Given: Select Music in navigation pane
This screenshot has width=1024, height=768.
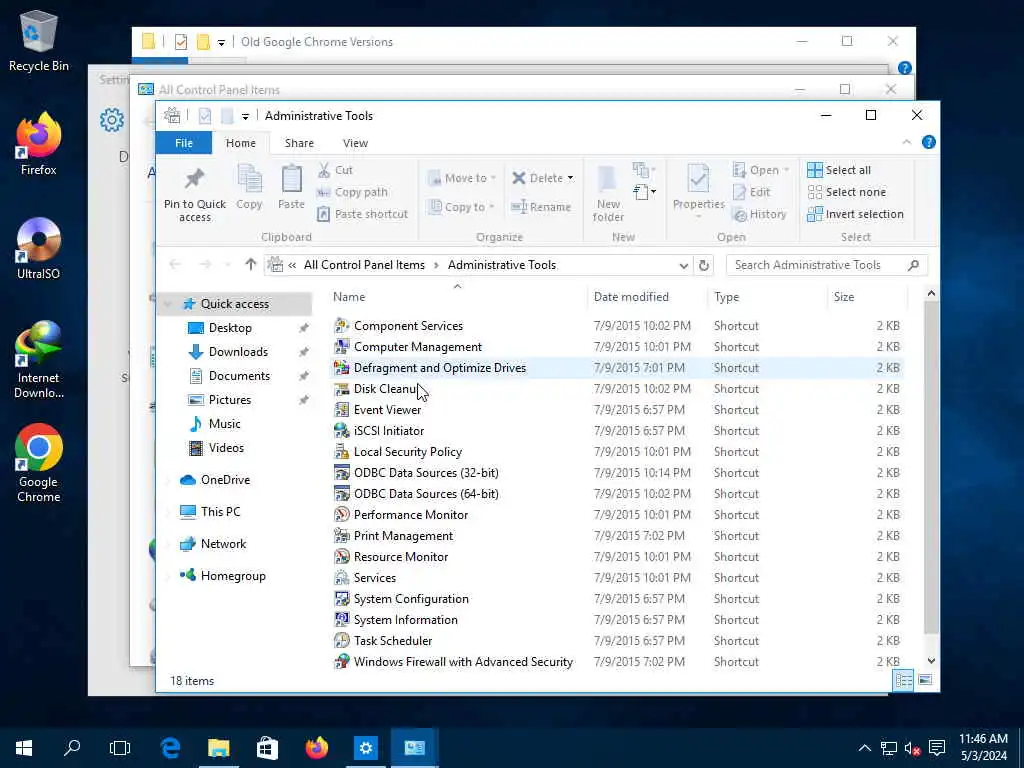Looking at the screenshot, I should 224,424.
